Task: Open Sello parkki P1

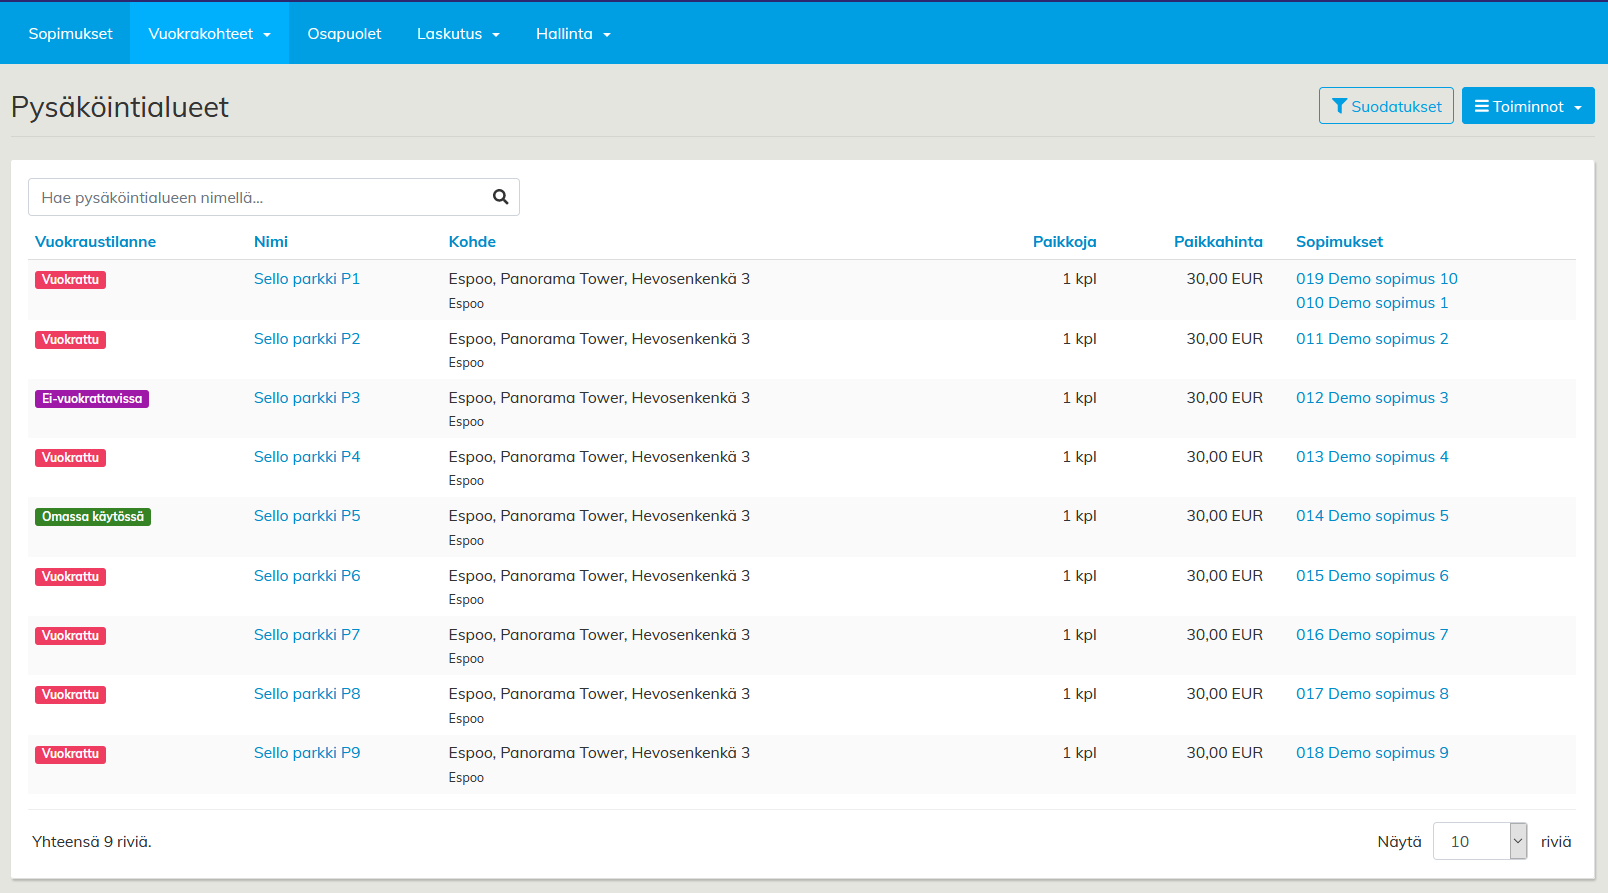Action: click(306, 279)
